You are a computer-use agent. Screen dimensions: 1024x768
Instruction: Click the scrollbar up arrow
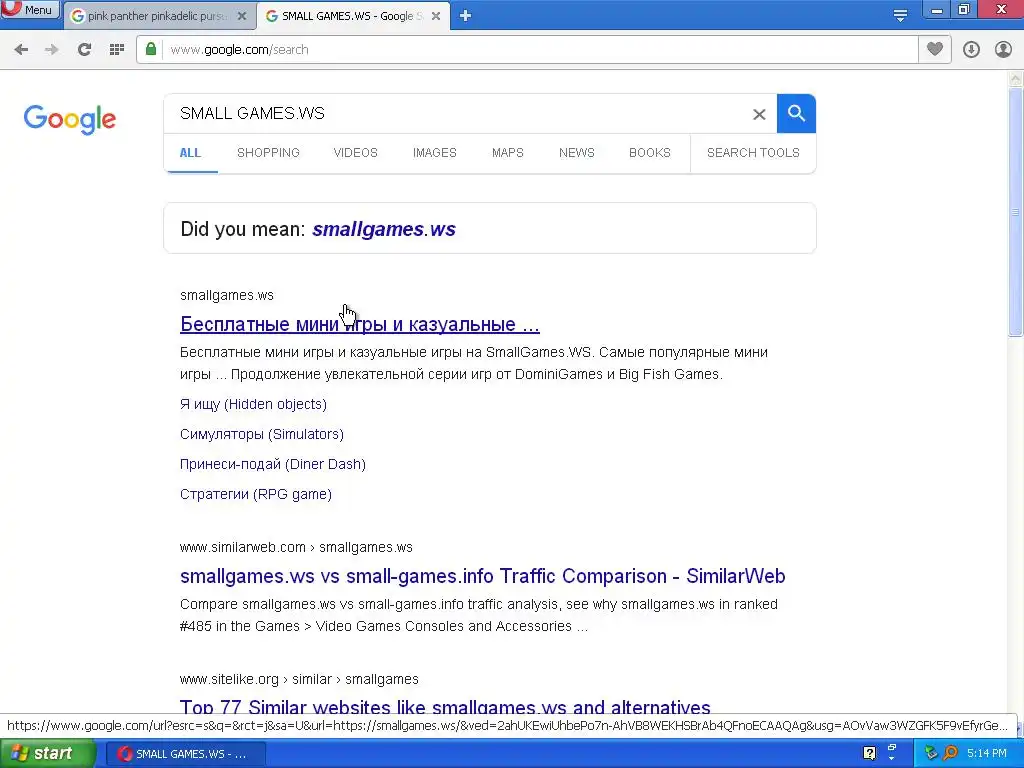pyautogui.click(x=1015, y=79)
